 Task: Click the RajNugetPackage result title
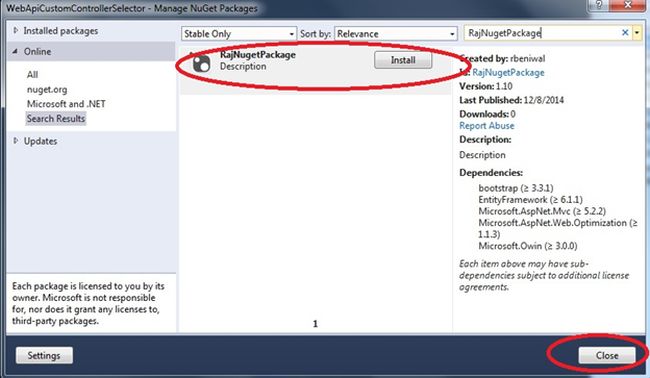point(258,55)
